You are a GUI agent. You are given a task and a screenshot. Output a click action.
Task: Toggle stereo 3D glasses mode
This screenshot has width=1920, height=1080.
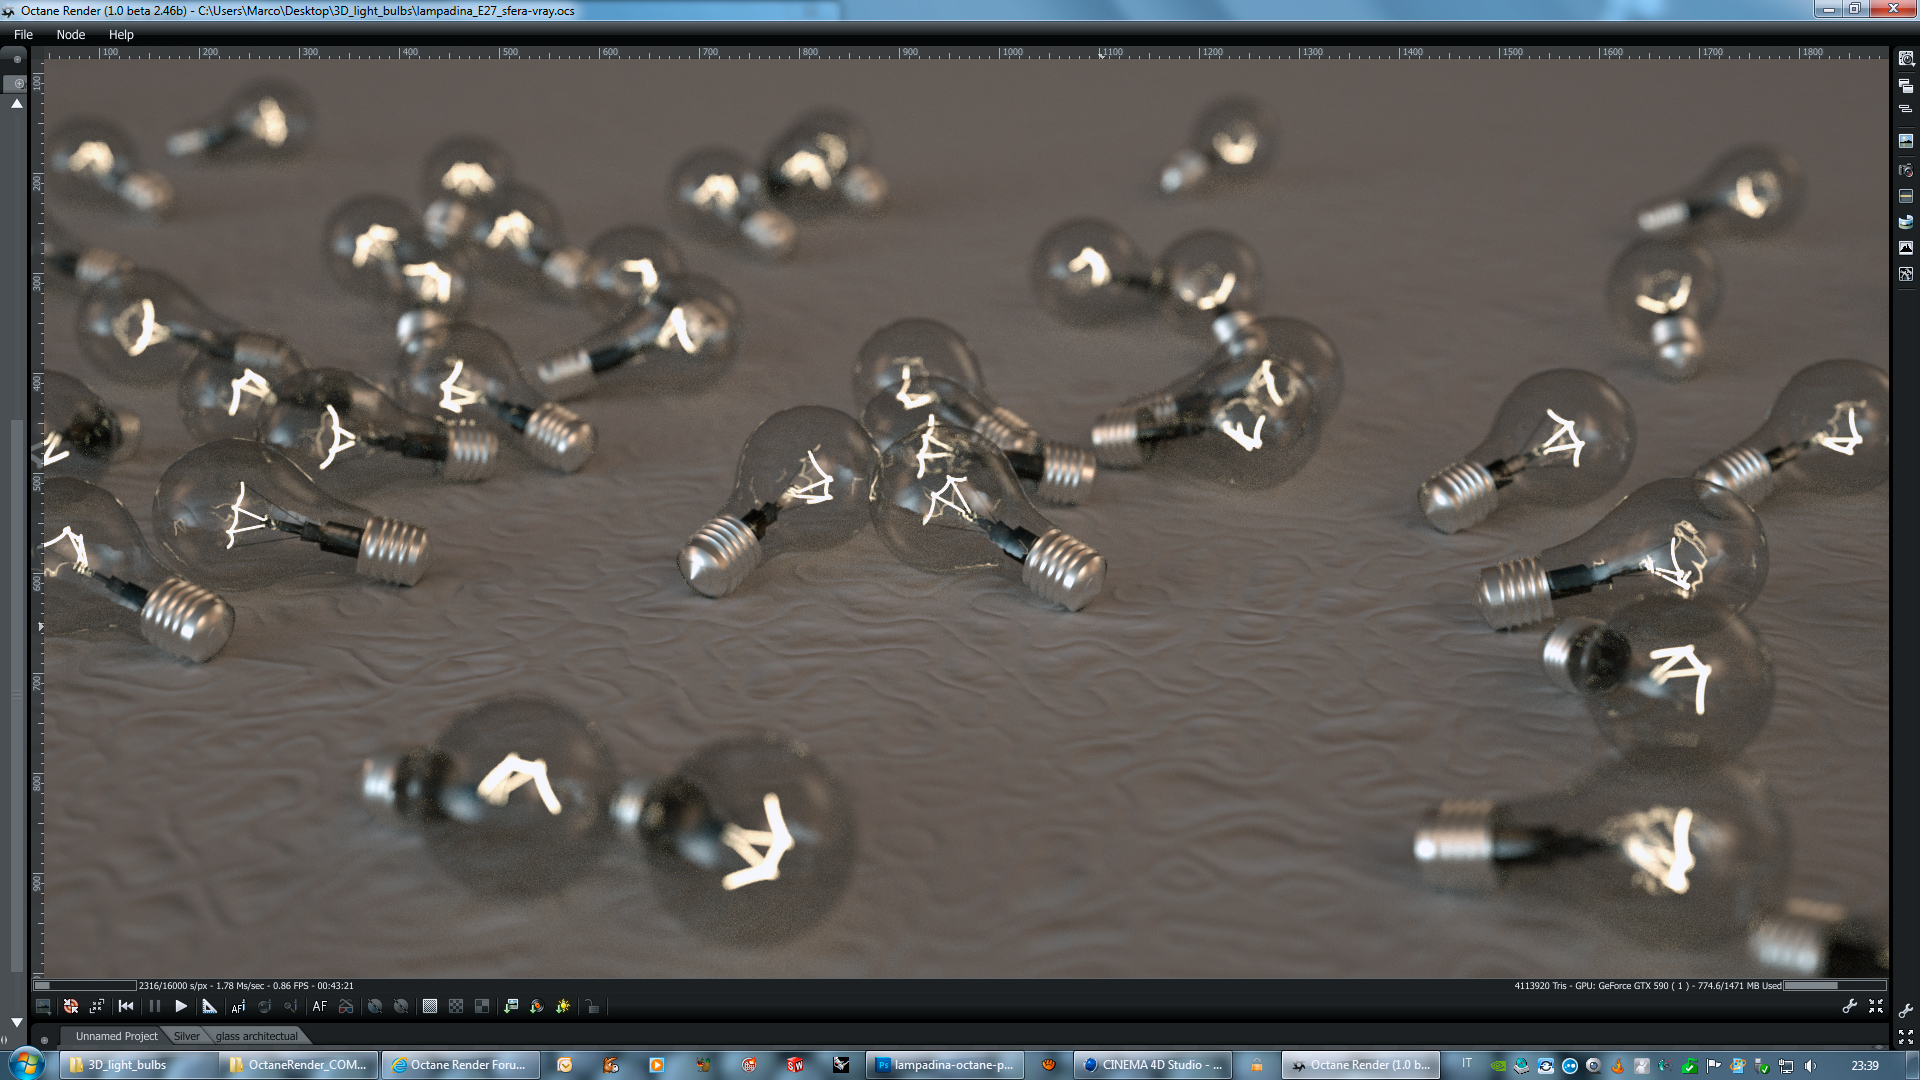(x=346, y=1007)
